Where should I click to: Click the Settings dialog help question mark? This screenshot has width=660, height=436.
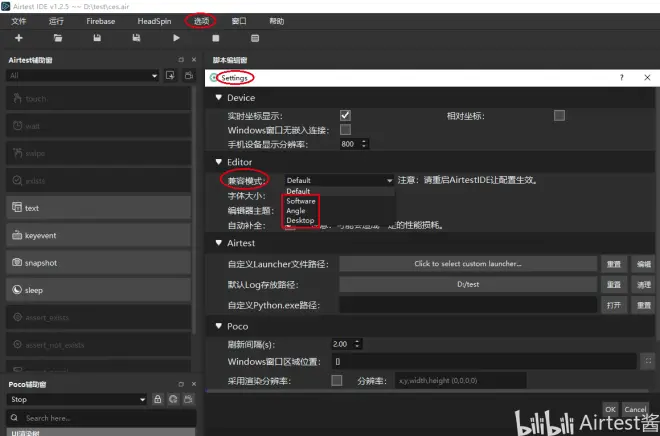(621, 77)
